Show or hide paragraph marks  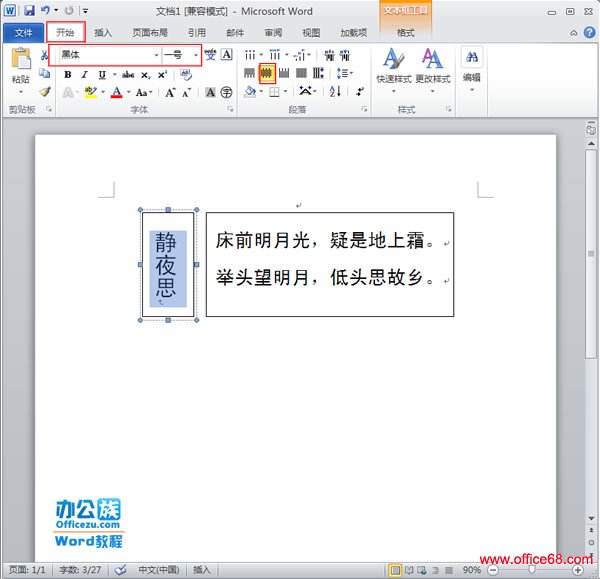tap(360, 91)
